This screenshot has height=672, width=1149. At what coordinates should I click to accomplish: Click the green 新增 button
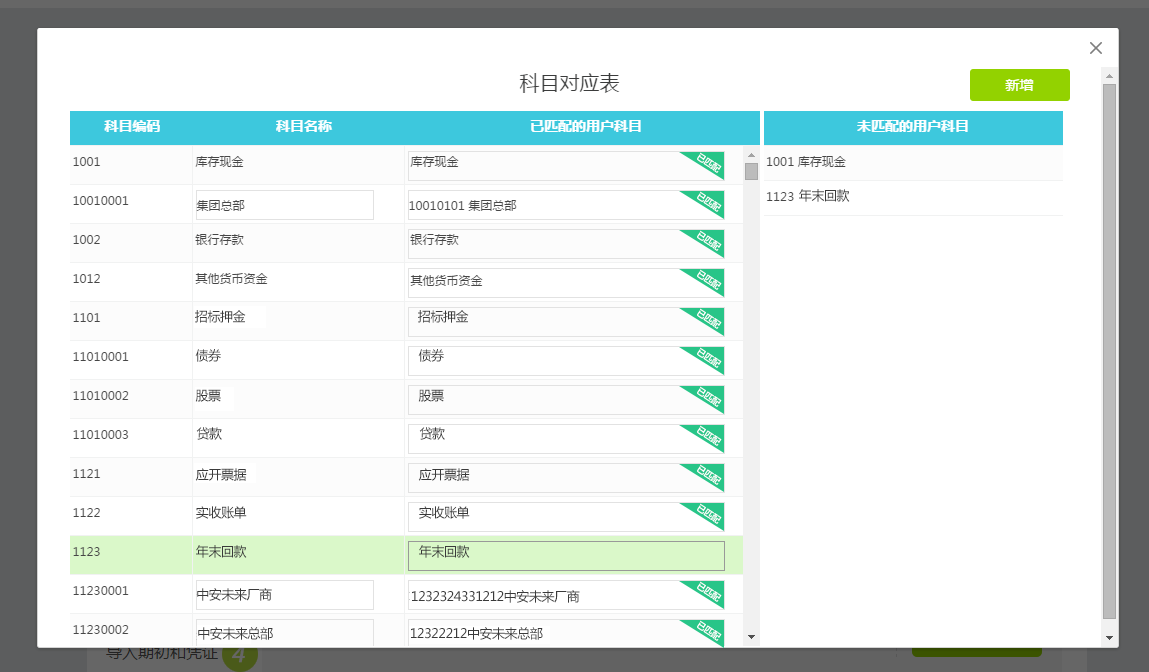[x=1019, y=85]
